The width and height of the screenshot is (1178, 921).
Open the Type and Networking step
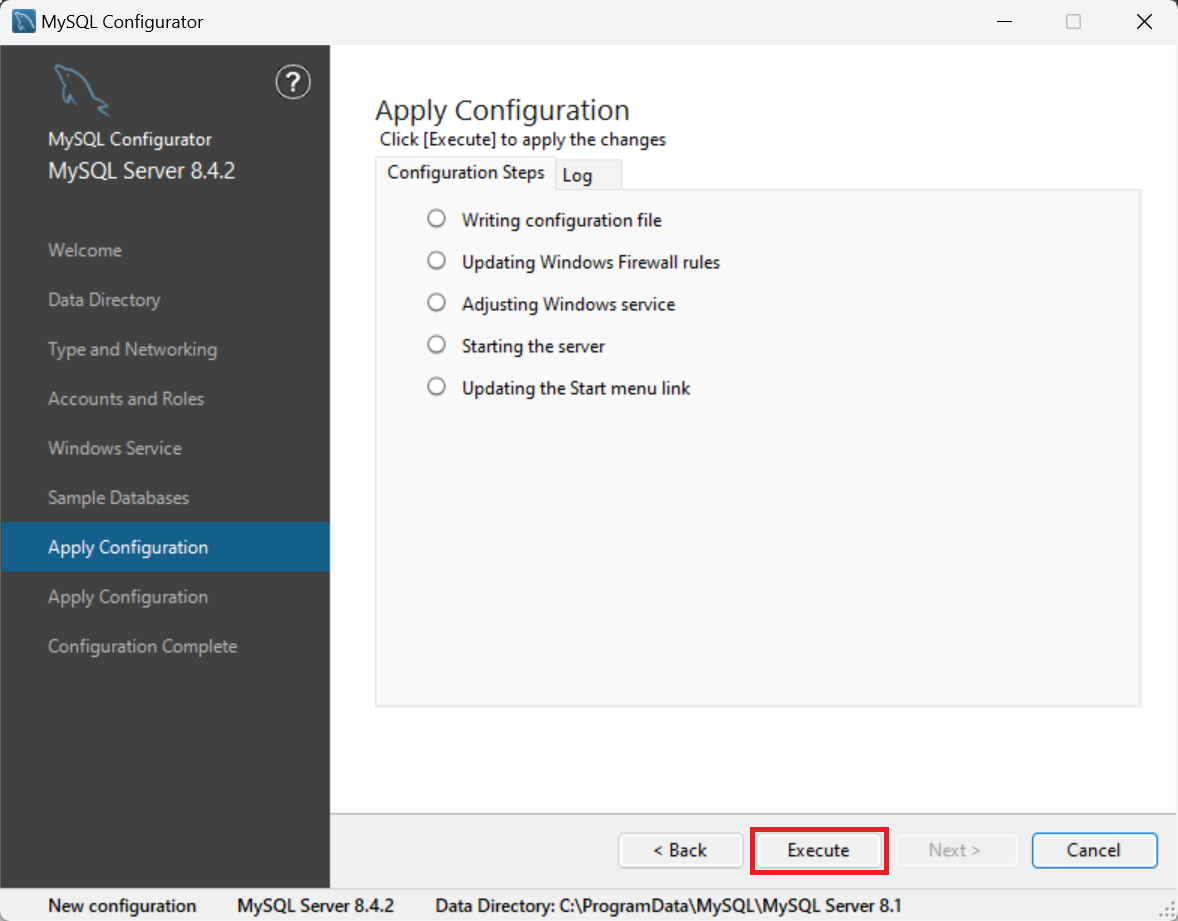click(132, 349)
